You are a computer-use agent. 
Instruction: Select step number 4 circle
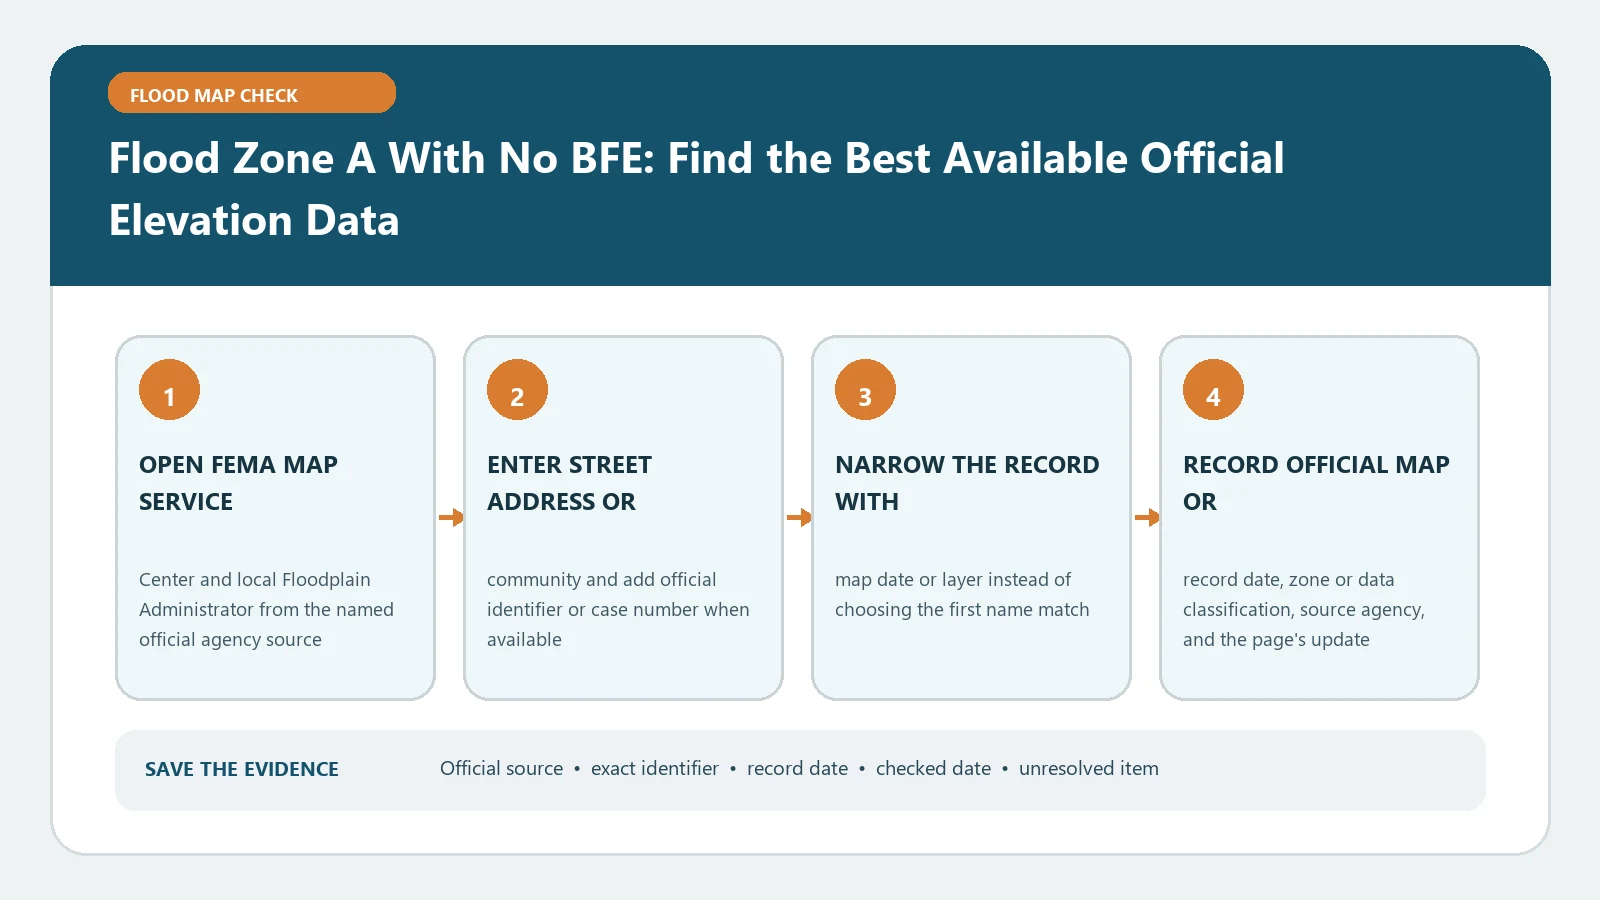click(x=1213, y=390)
